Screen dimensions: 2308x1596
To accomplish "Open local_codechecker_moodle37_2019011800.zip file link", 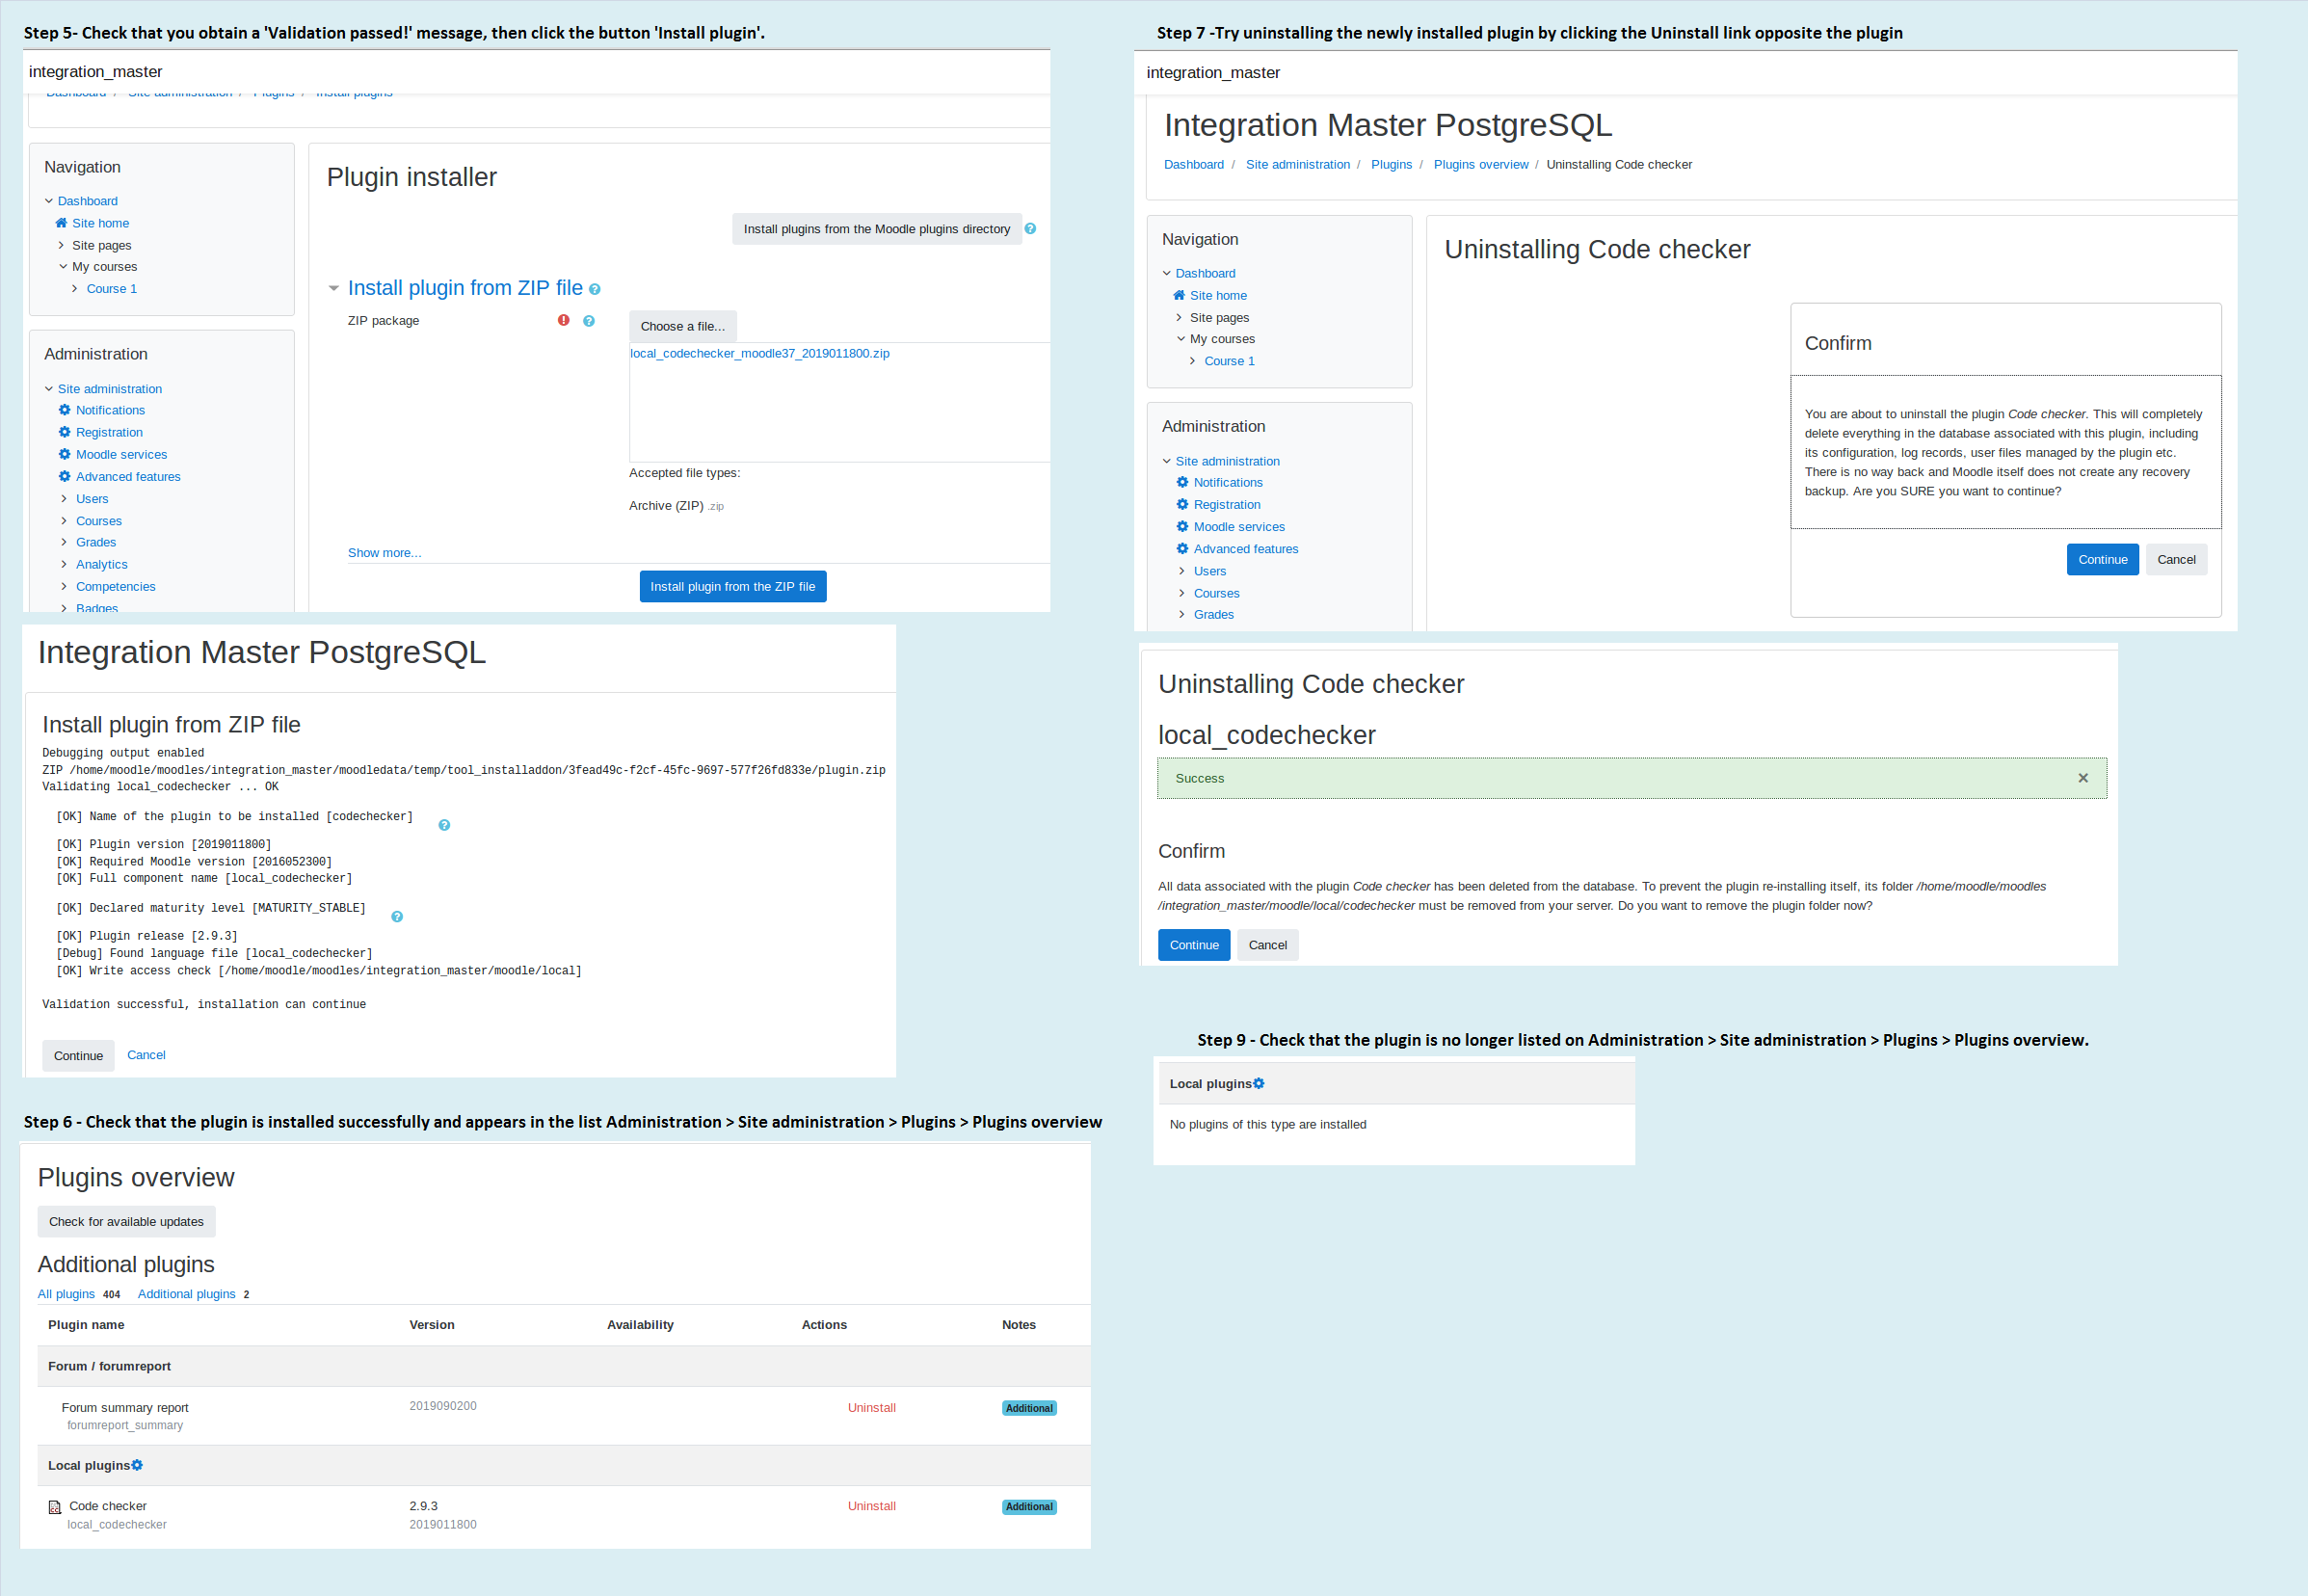I will tap(760, 353).
